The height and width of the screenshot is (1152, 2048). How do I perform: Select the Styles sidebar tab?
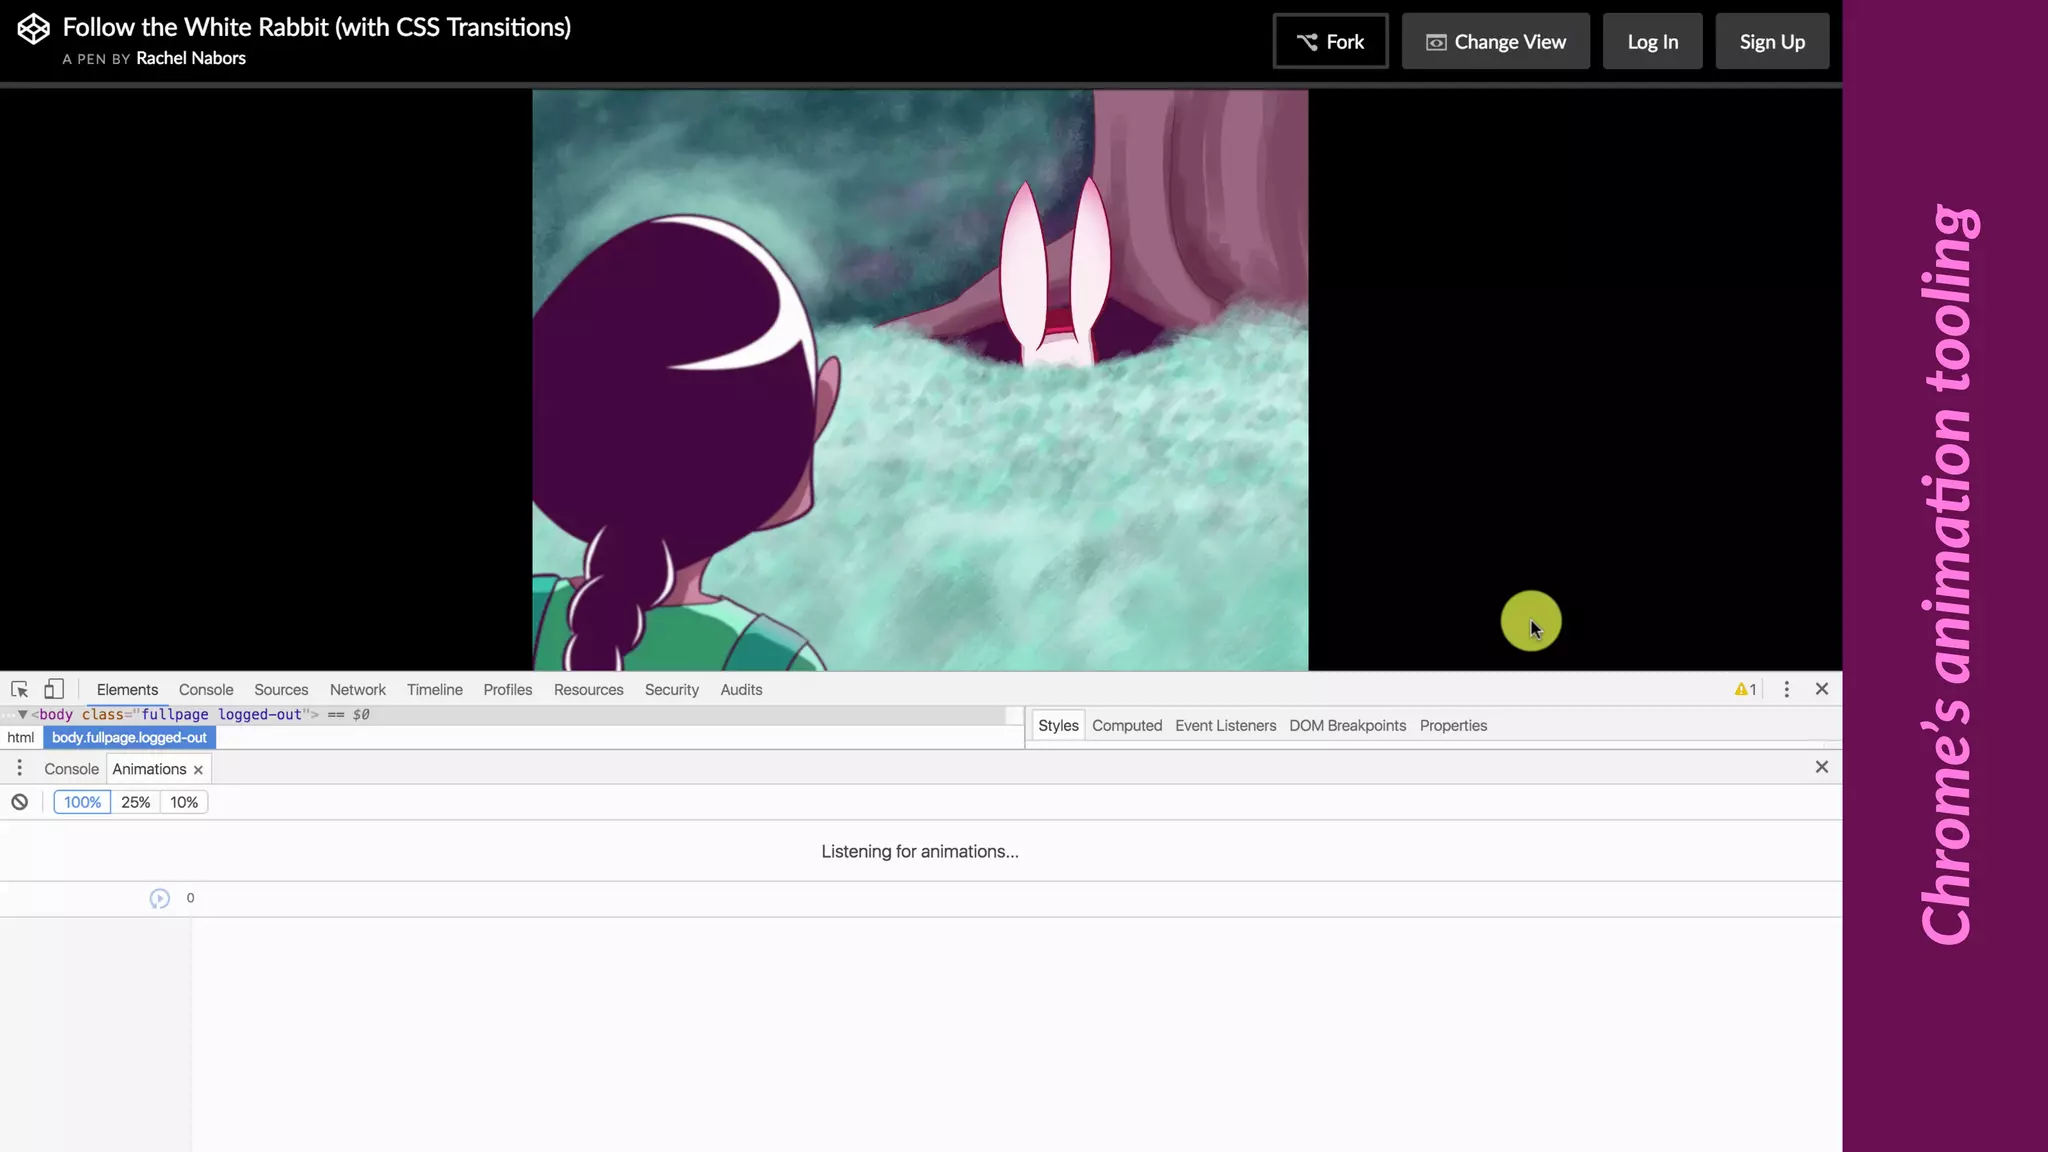[x=1058, y=726]
